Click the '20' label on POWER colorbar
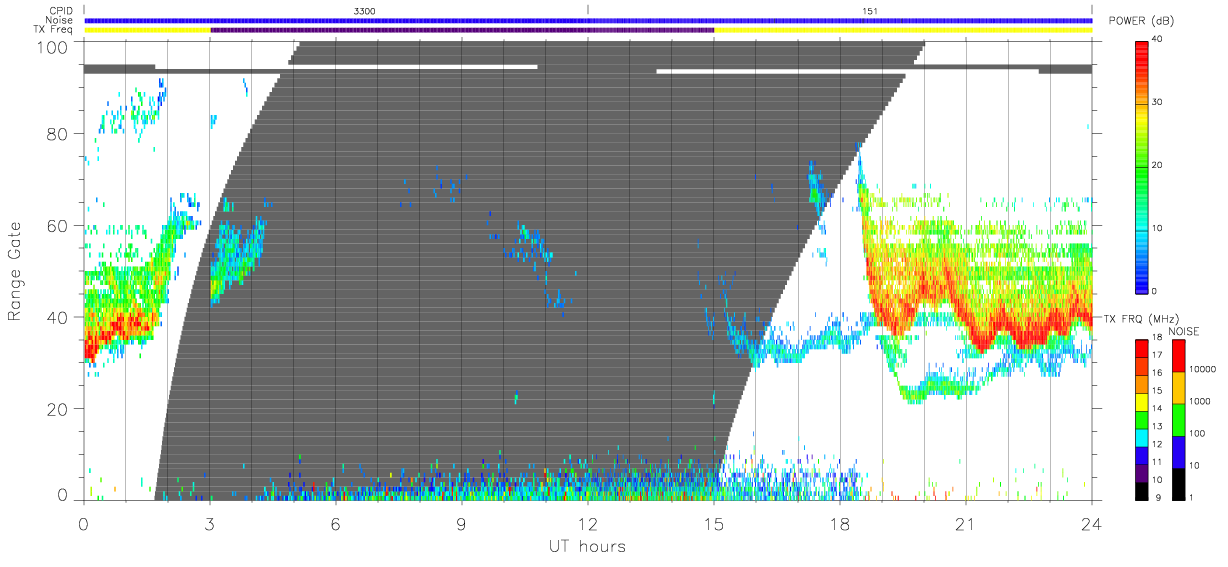1228x567 pixels. click(1157, 165)
